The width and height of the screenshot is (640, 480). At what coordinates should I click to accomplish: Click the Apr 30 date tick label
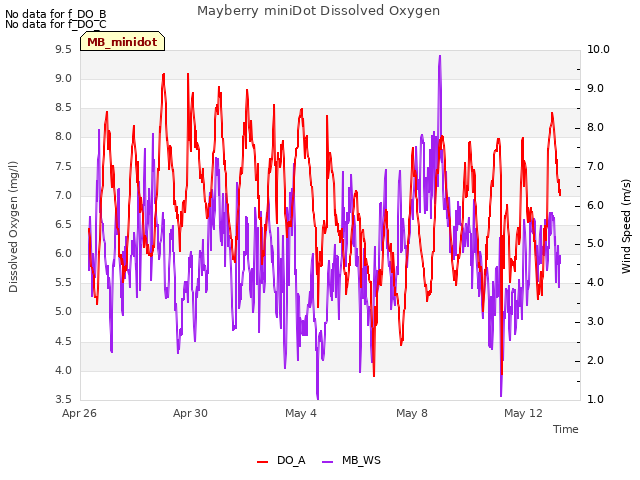click(190, 413)
